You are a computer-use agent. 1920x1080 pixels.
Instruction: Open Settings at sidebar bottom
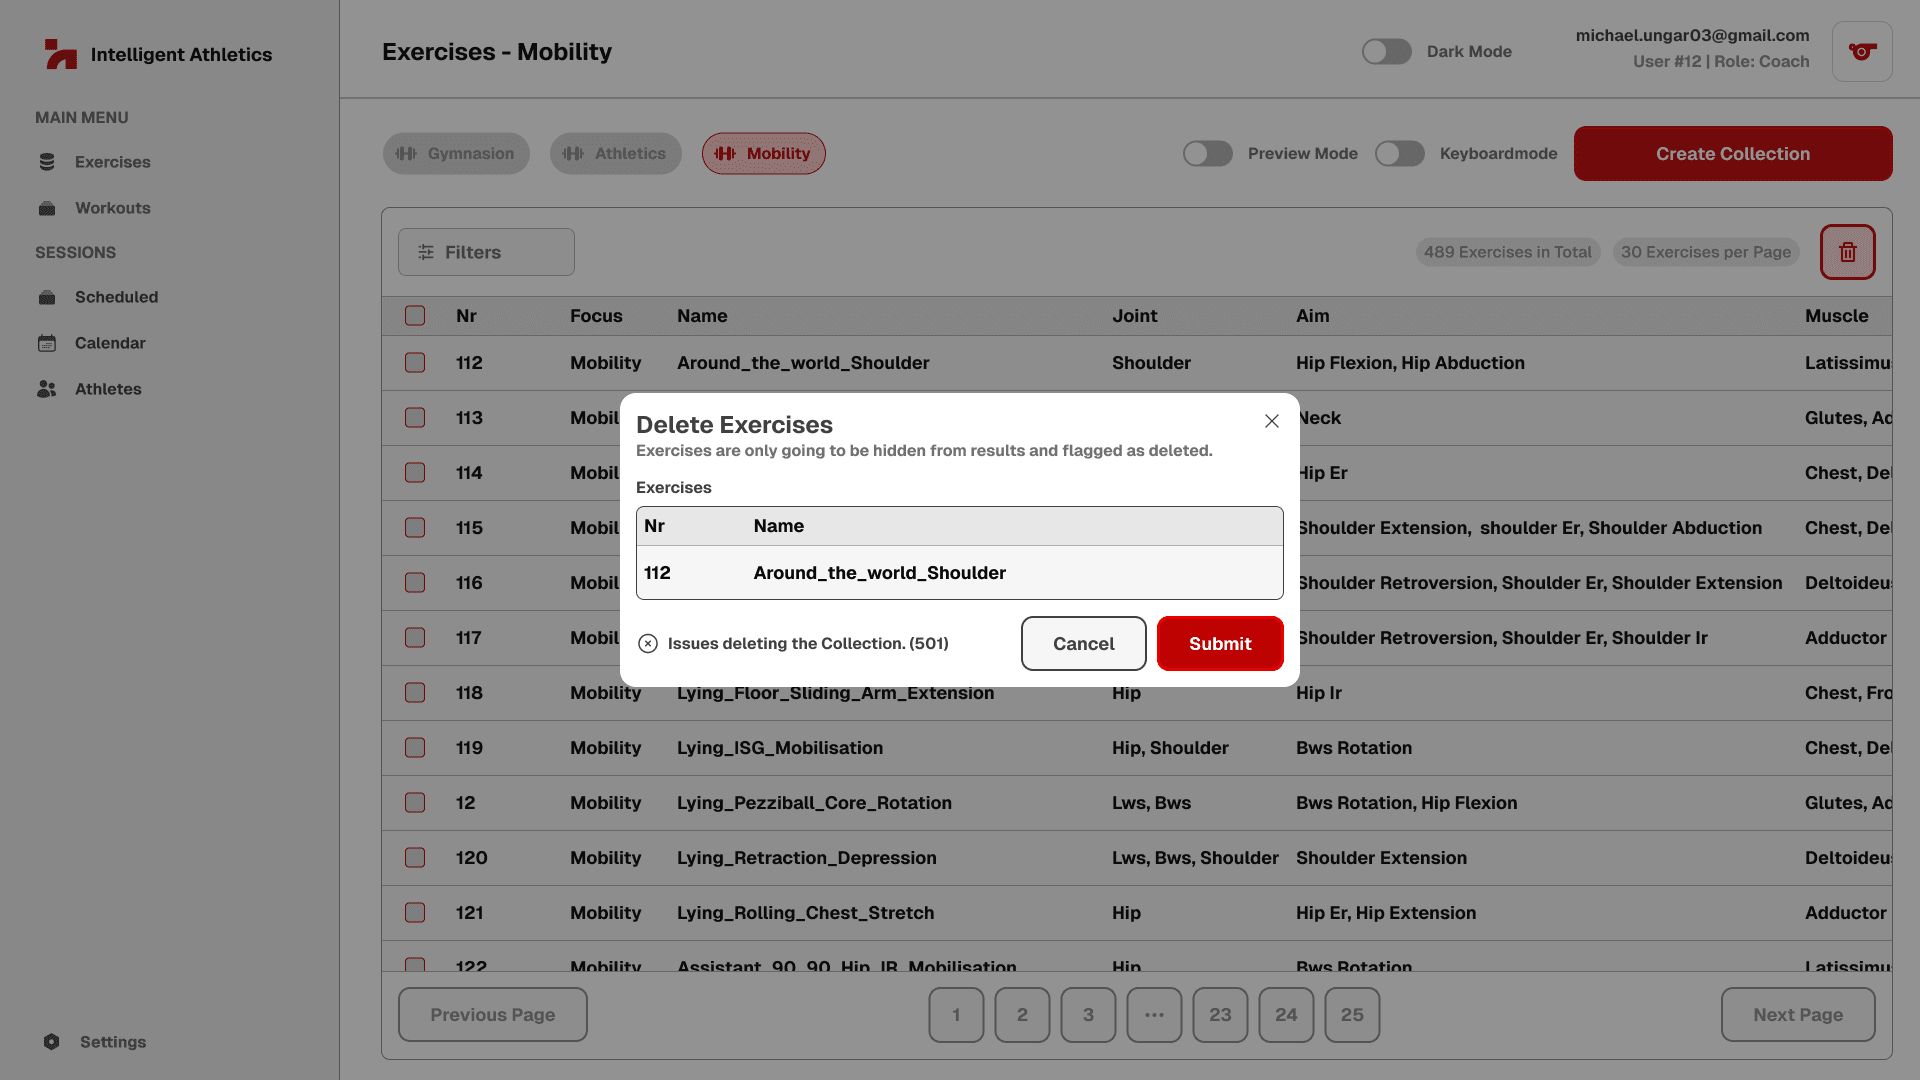tap(112, 1042)
